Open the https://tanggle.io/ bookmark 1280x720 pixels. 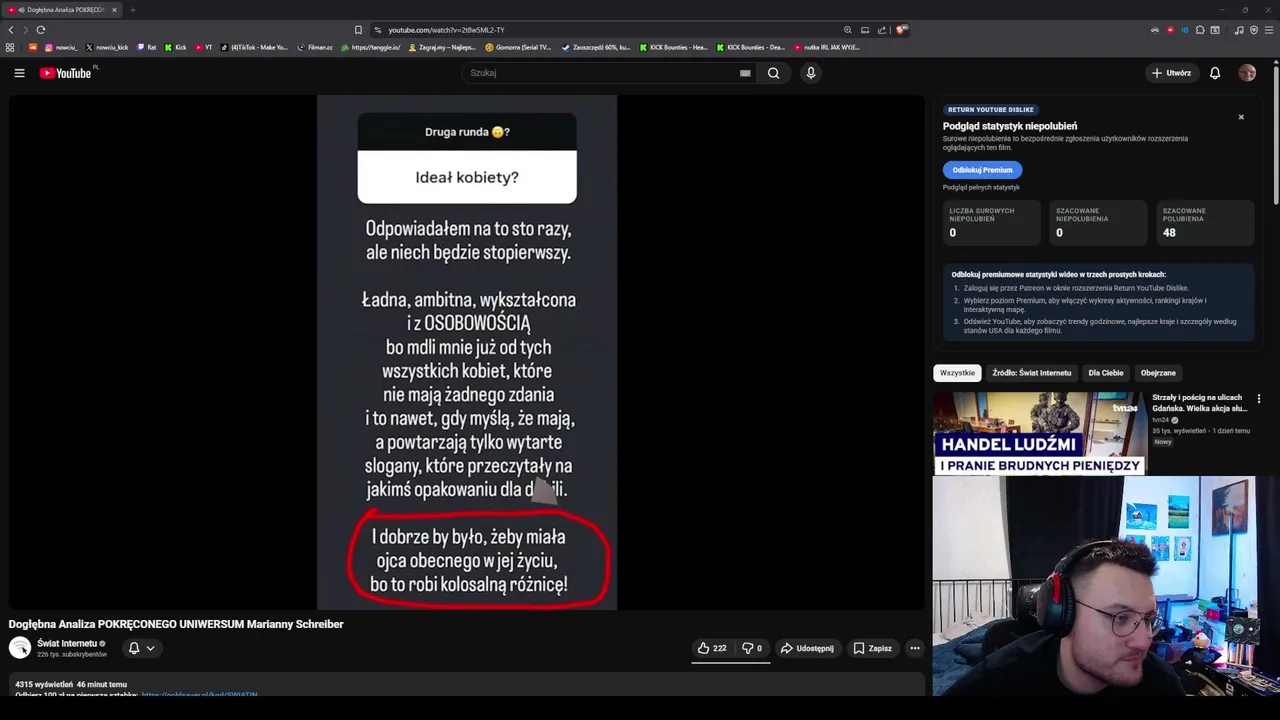click(x=371, y=47)
